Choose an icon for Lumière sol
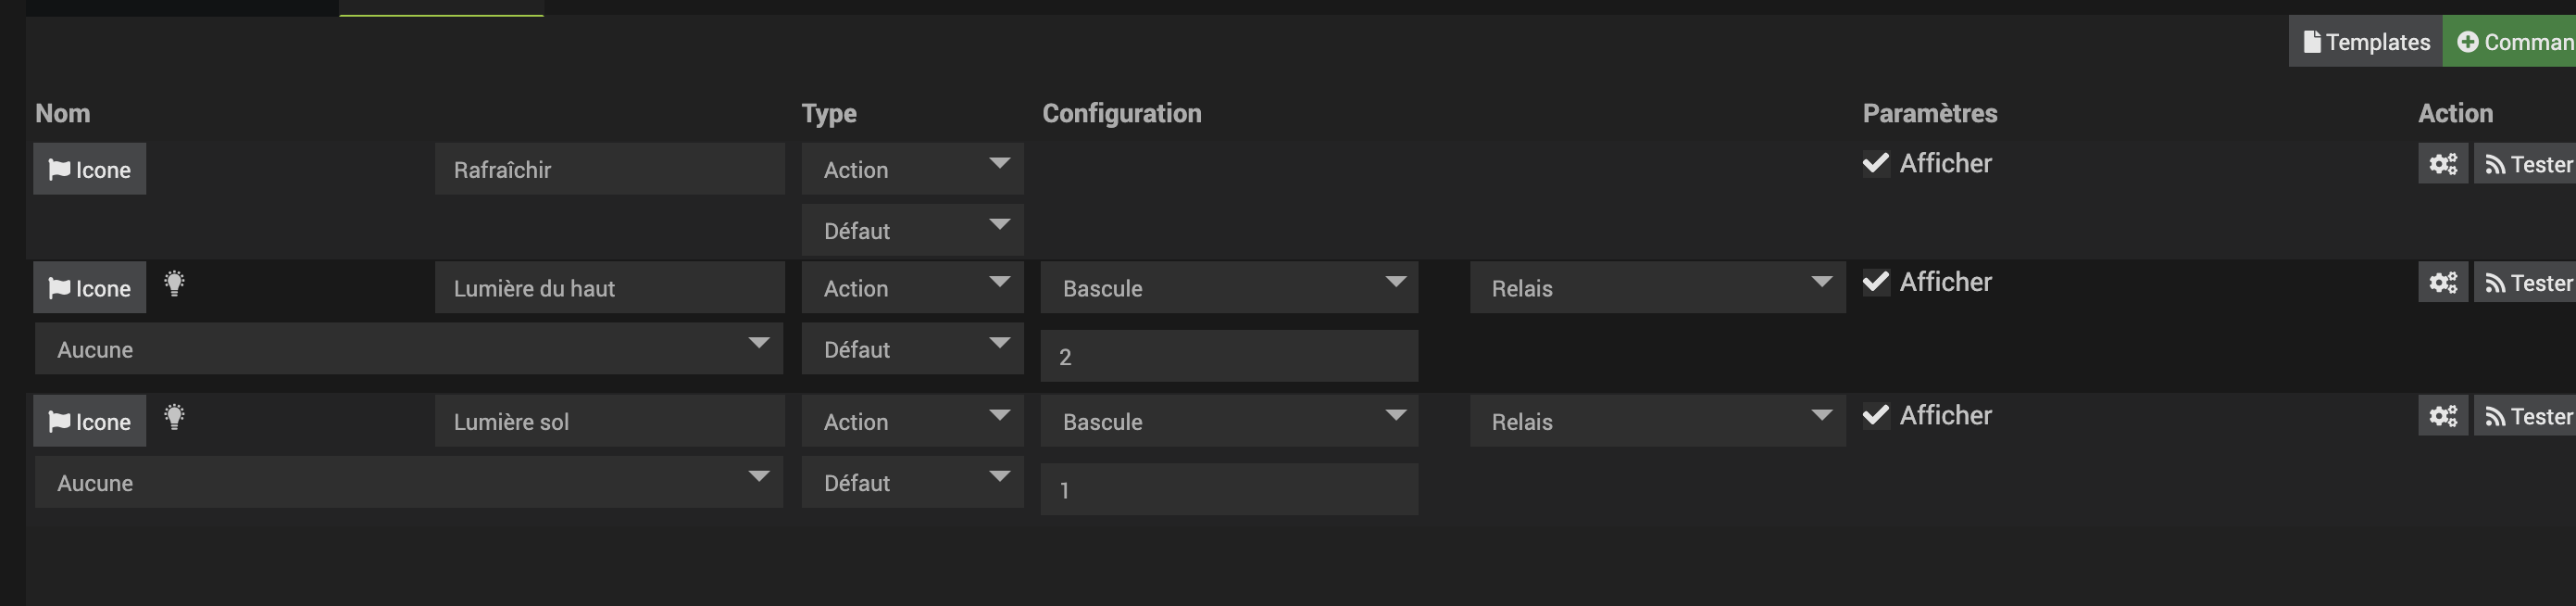2576x606 pixels. 90,421
